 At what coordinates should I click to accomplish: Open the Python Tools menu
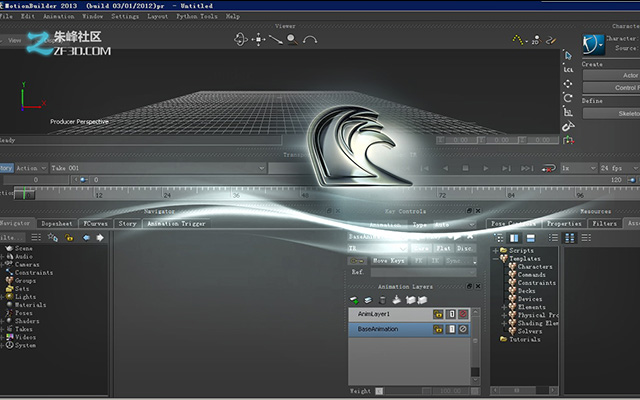click(197, 16)
